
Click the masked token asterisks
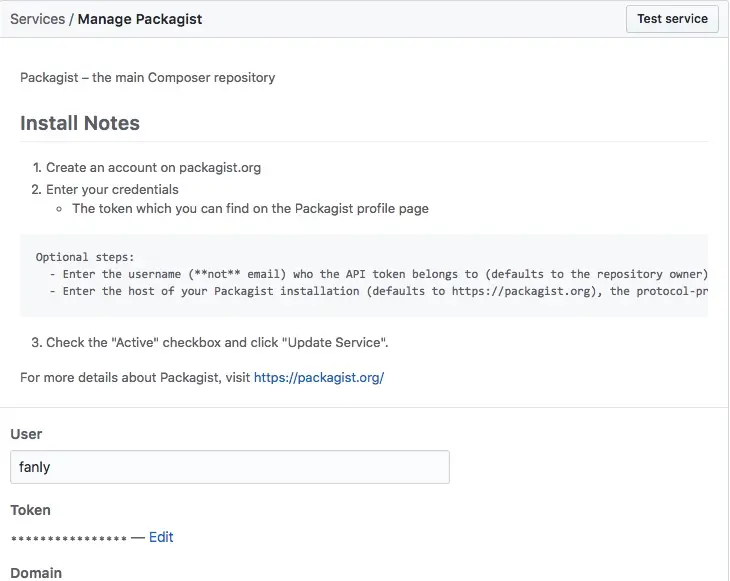tap(68, 539)
